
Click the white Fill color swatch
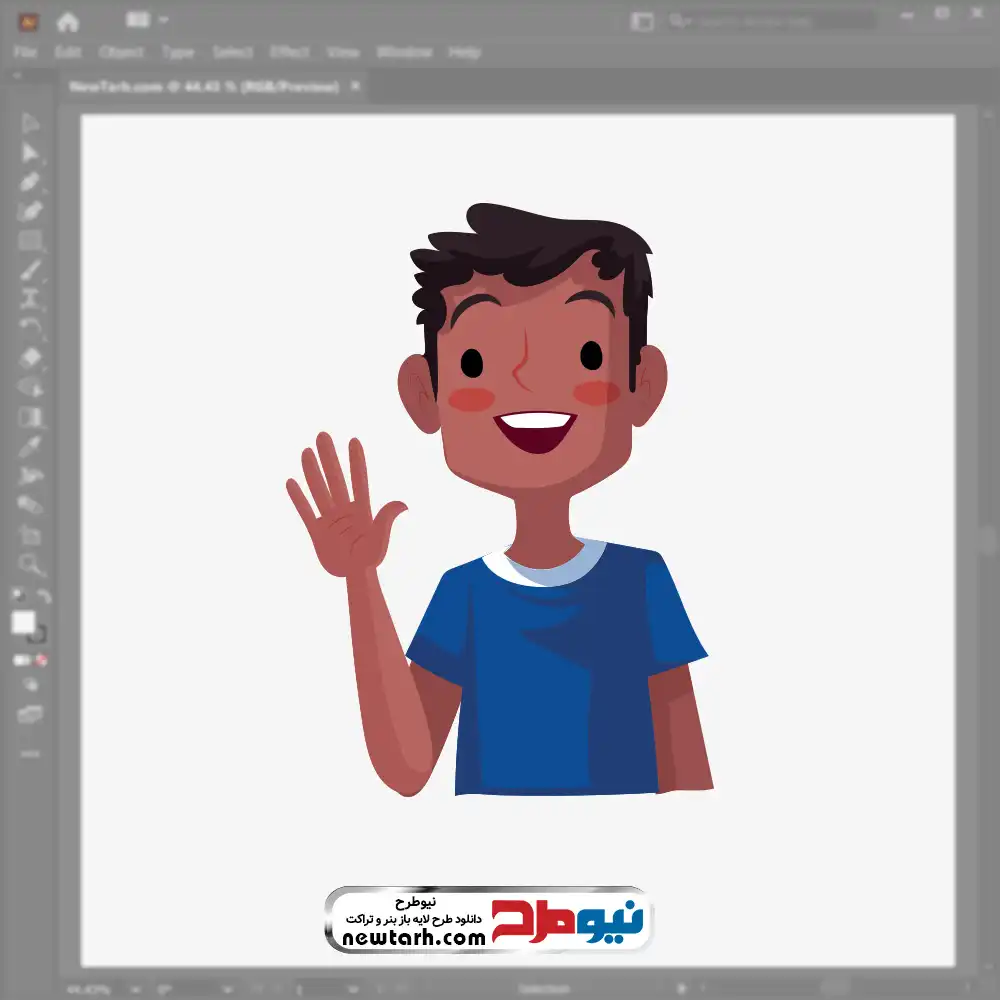[23, 623]
